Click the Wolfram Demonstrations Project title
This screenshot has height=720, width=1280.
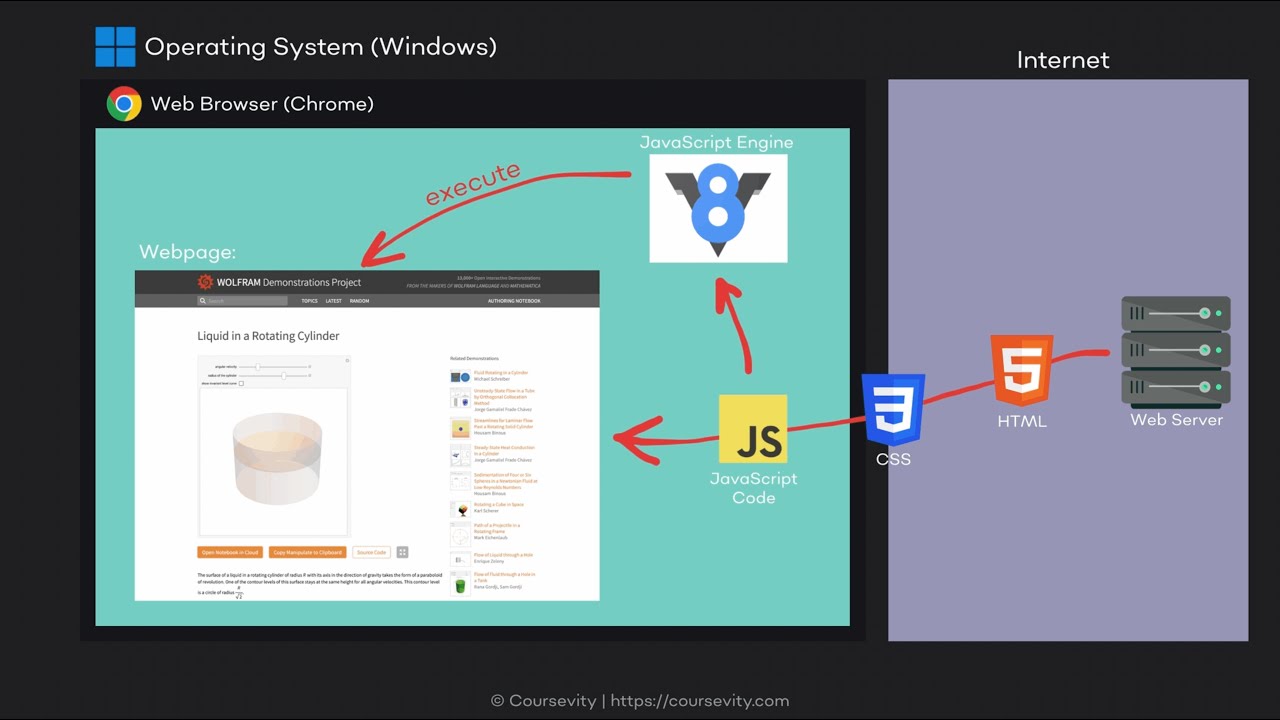coord(289,282)
